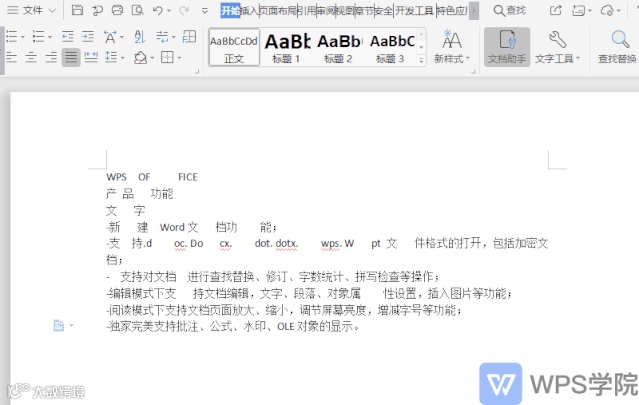The image size is (639, 405).
Task: Align text left
Action: tap(11, 57)
